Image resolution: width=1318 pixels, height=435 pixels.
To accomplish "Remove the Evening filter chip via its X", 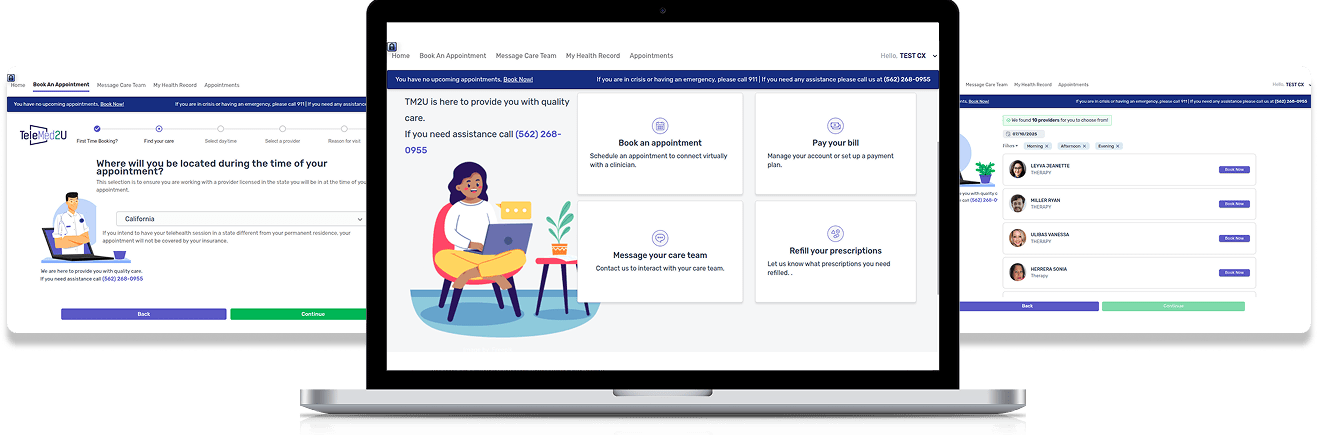I will 1117,146.
